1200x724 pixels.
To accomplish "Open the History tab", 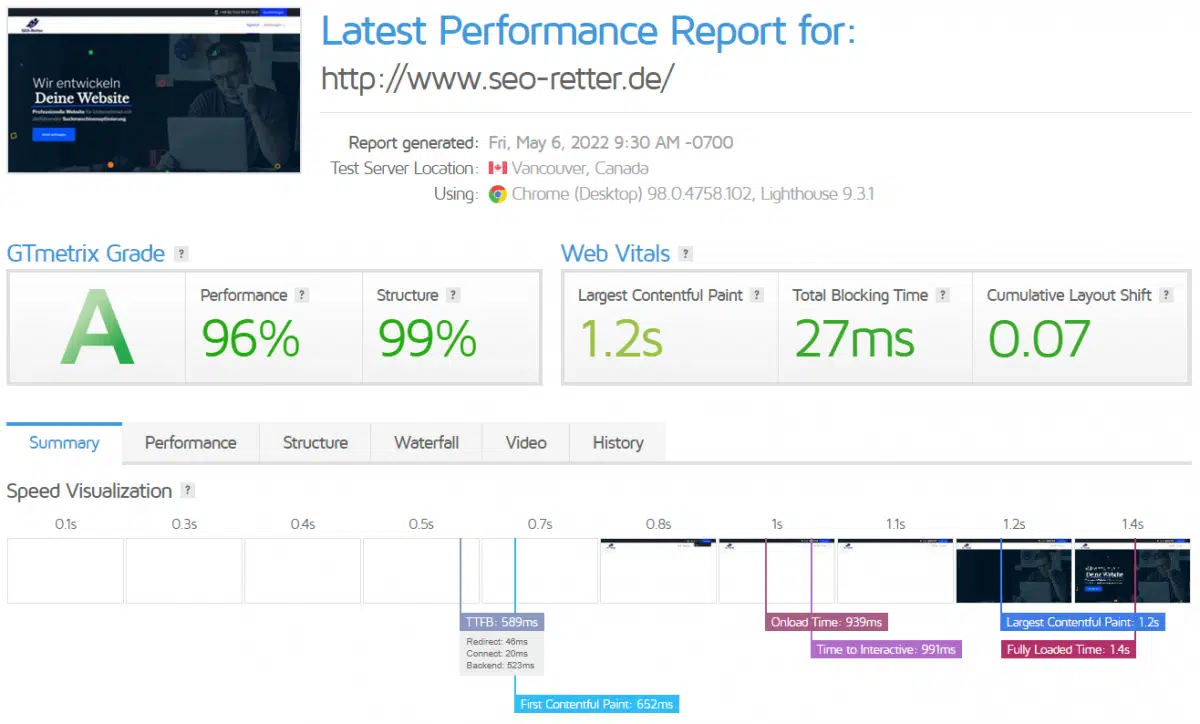I will [617, 443].
